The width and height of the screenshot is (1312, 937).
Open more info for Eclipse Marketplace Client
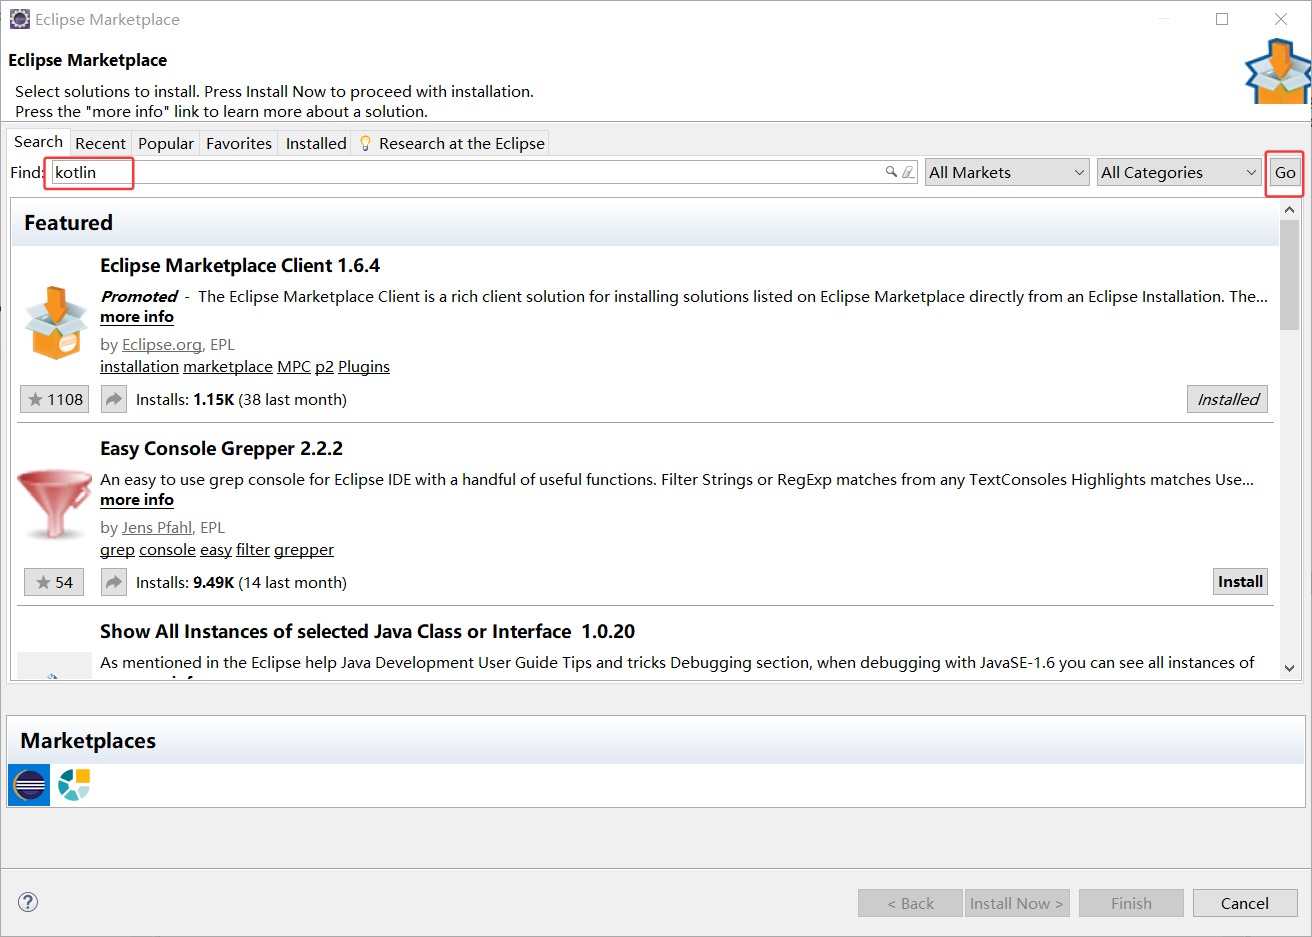pyautogui.click(x=137, y=317)
